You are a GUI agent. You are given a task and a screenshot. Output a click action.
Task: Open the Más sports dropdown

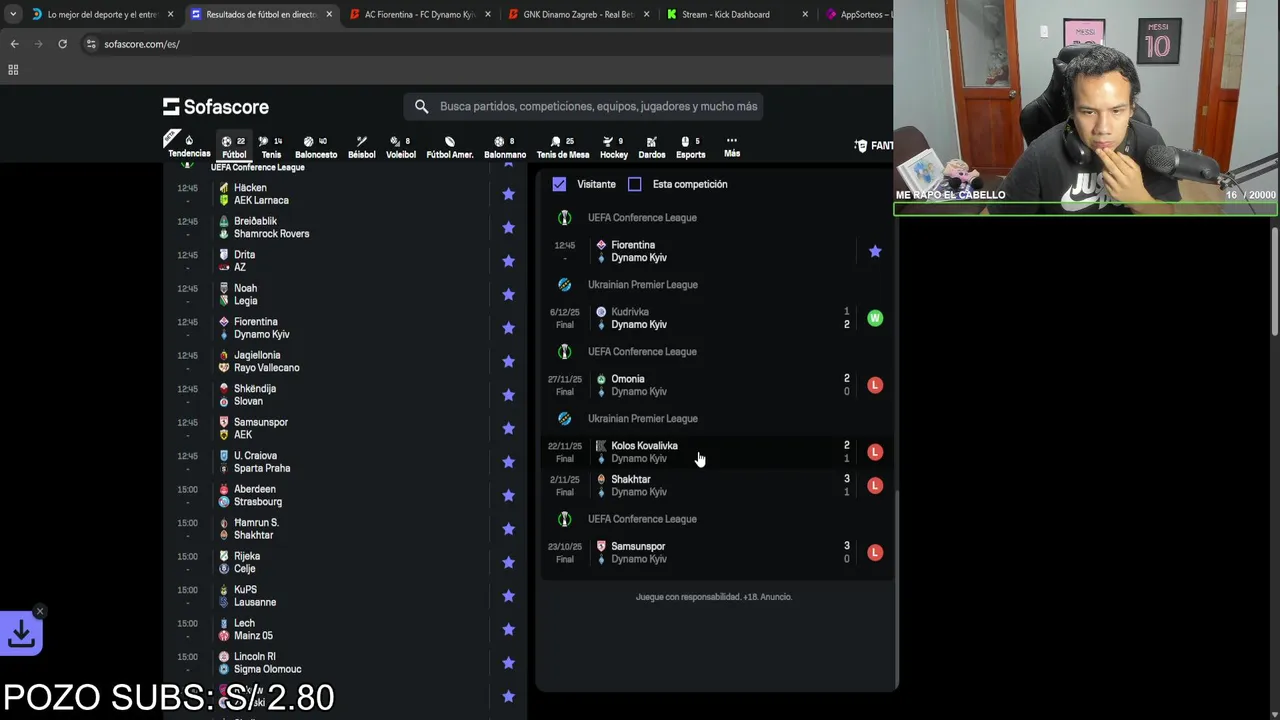[732, 147]
